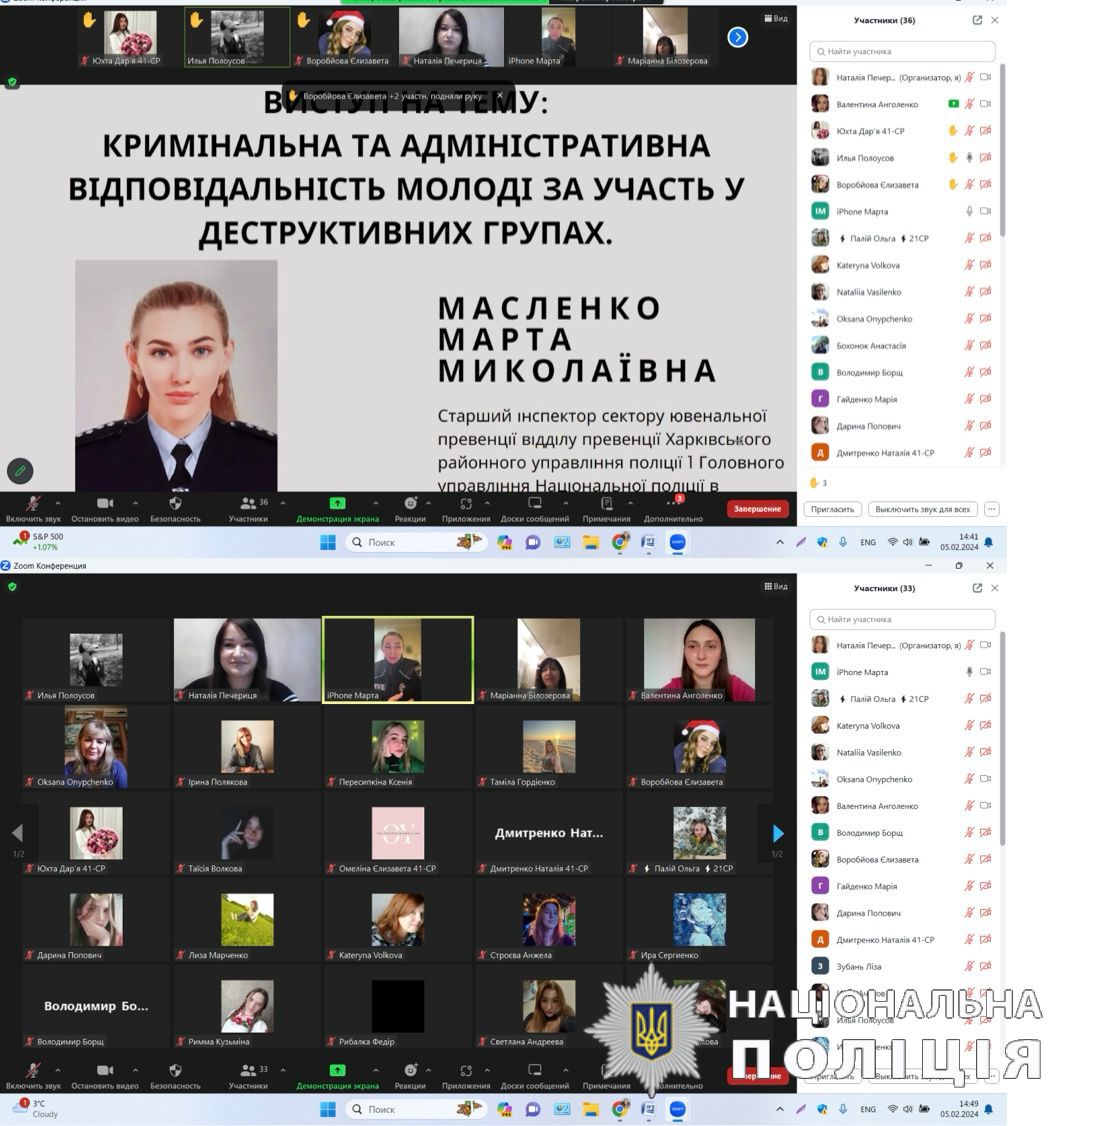Open Вид layout menu in top Zoom window
1100x1126 pixels.
point(776,19)
